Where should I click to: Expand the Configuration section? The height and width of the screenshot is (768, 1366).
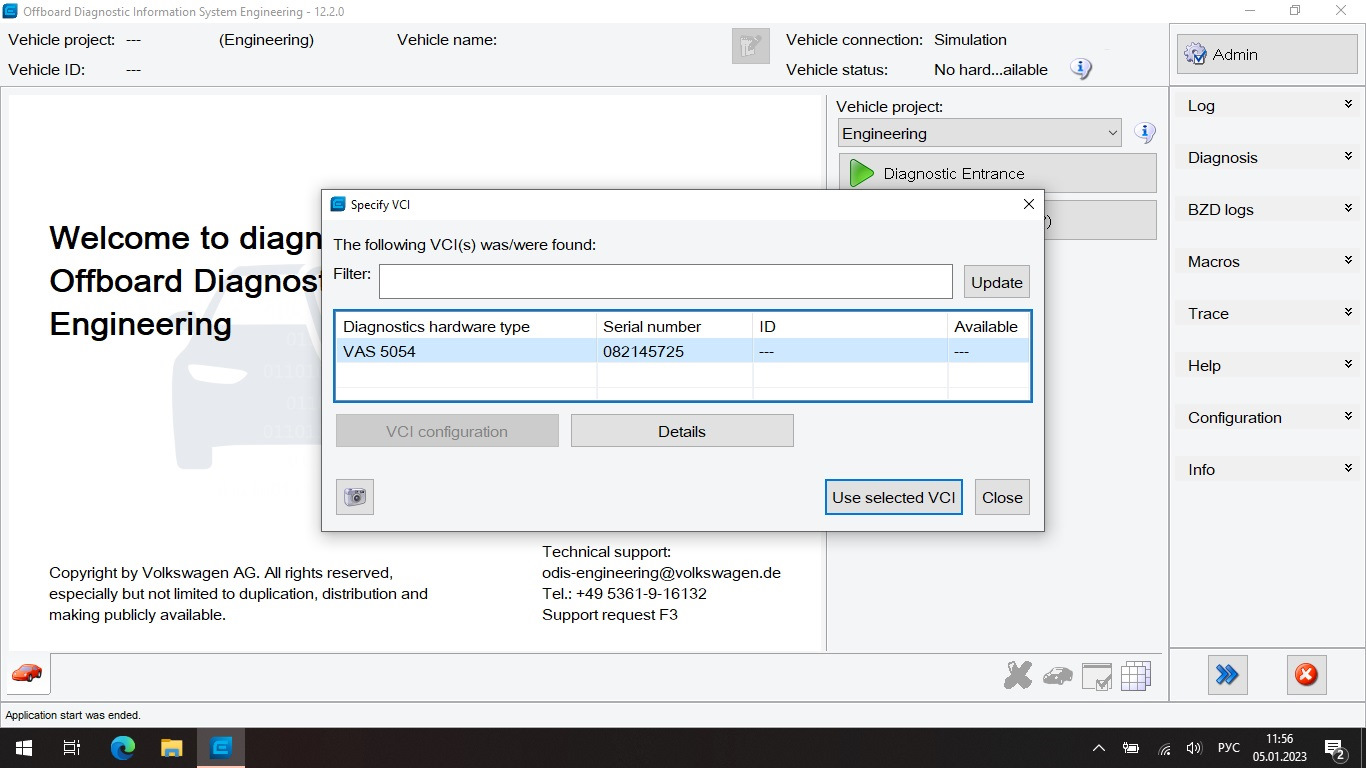point(1267,417)
